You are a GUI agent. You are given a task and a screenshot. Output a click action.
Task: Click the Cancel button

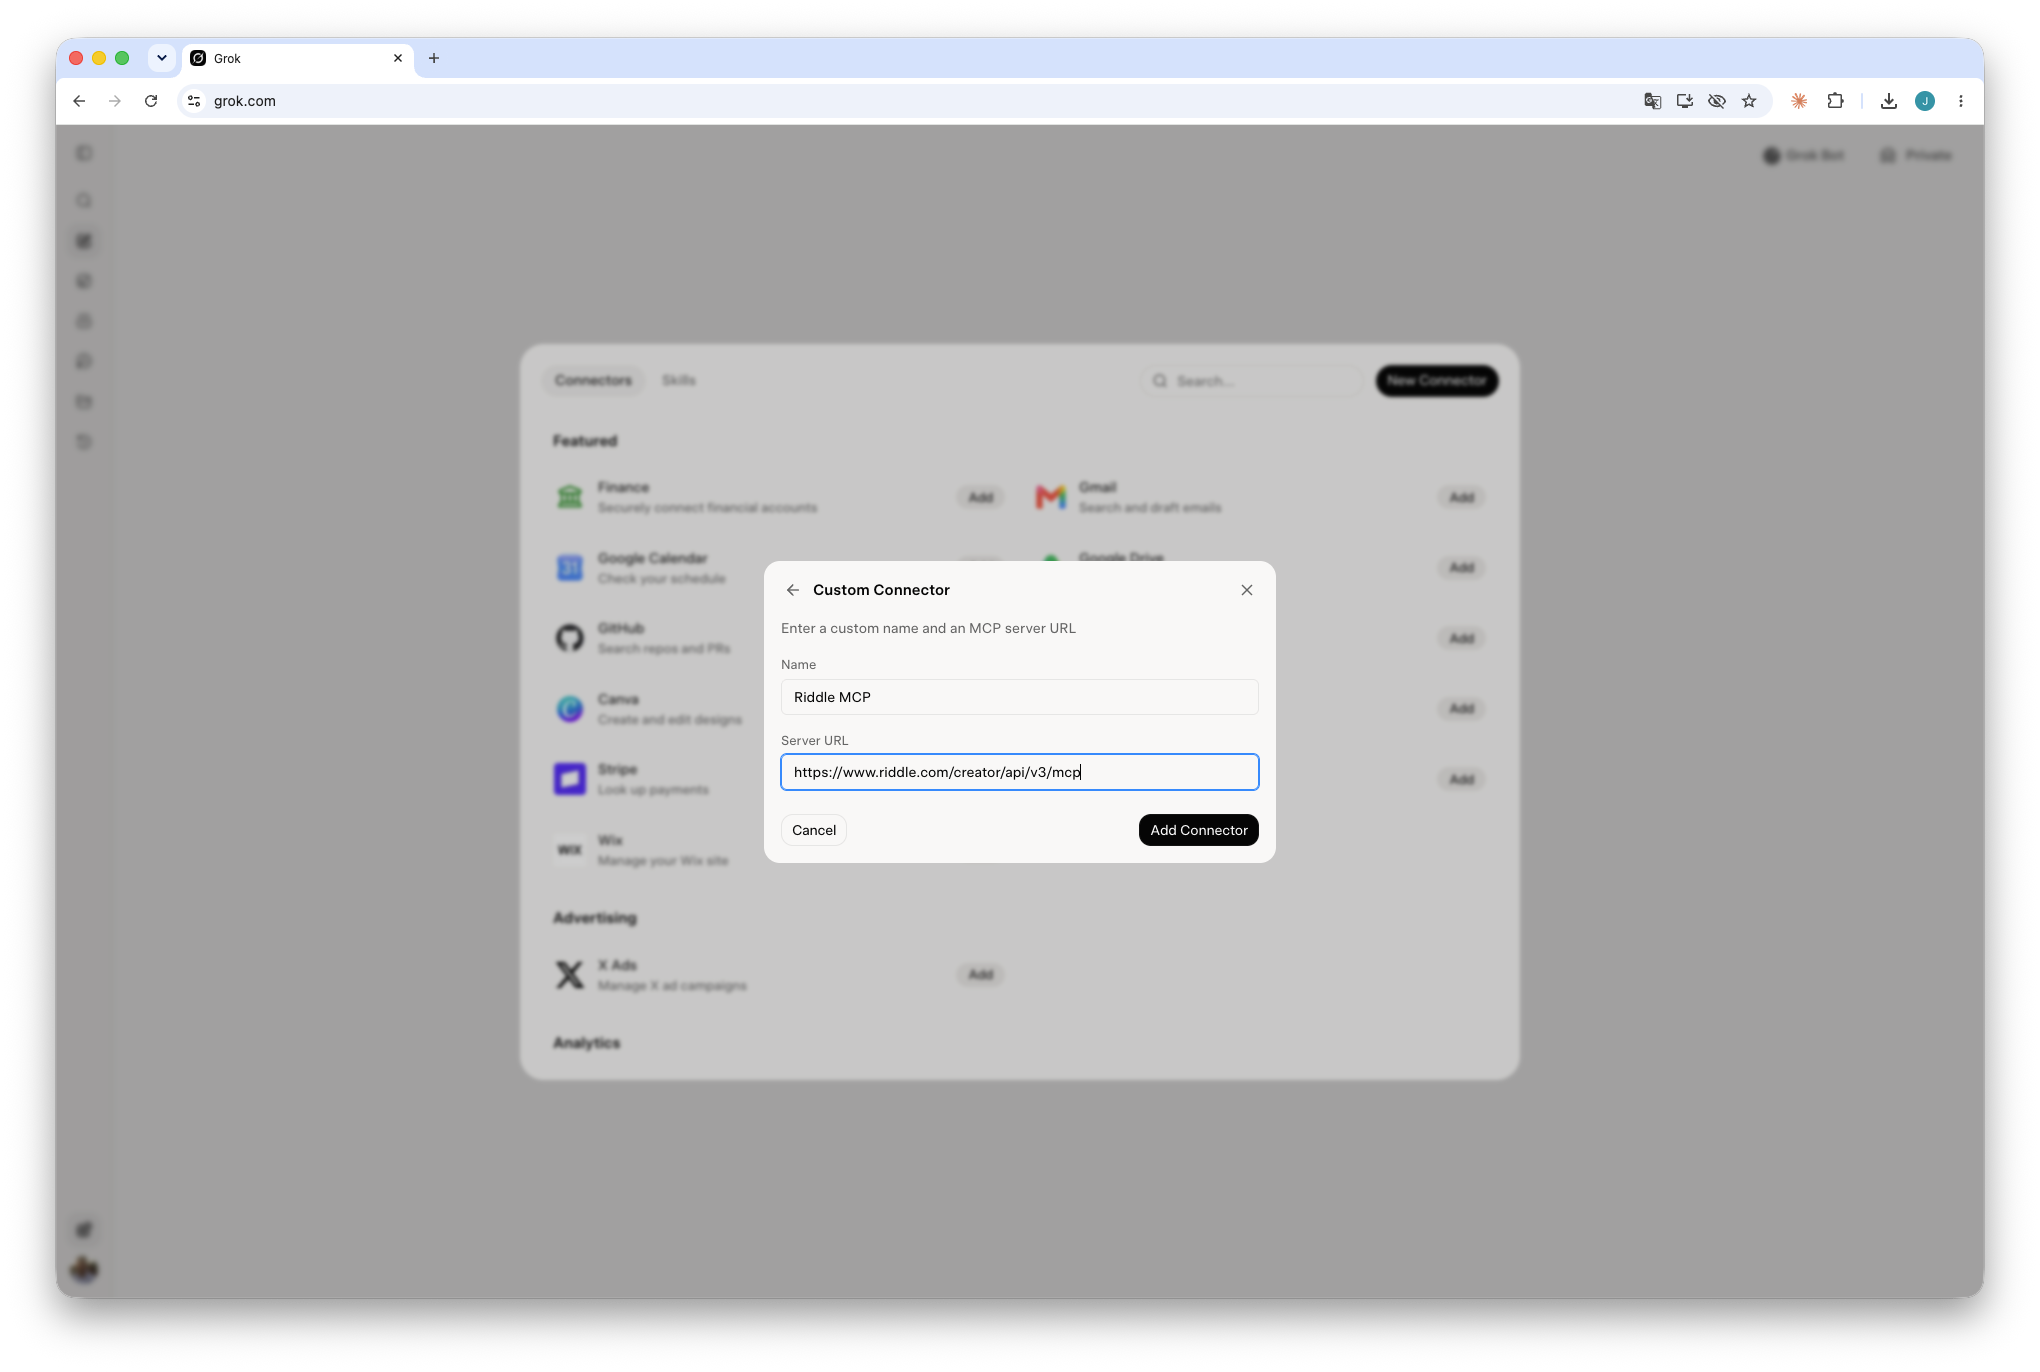point(814,830)
